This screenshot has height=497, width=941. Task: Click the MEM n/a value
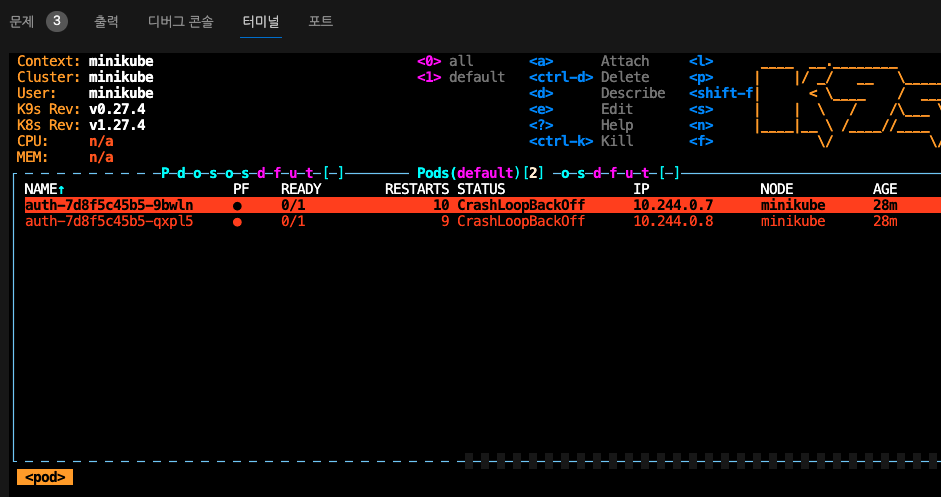(x=101, y=157)
